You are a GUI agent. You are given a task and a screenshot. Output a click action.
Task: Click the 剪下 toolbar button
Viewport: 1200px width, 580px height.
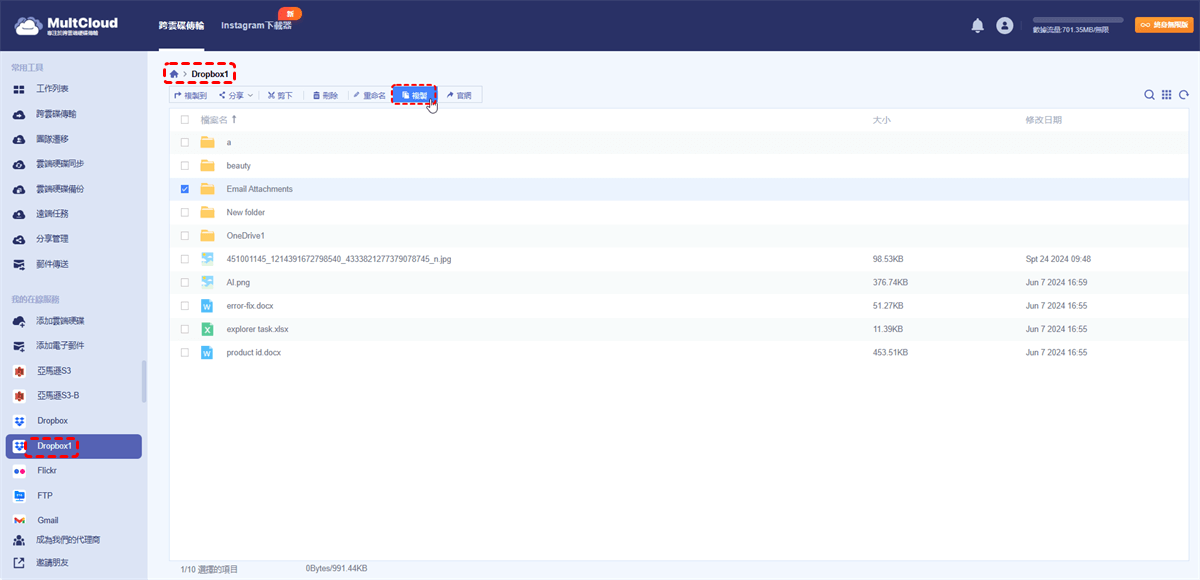click(x=281, y=95)
